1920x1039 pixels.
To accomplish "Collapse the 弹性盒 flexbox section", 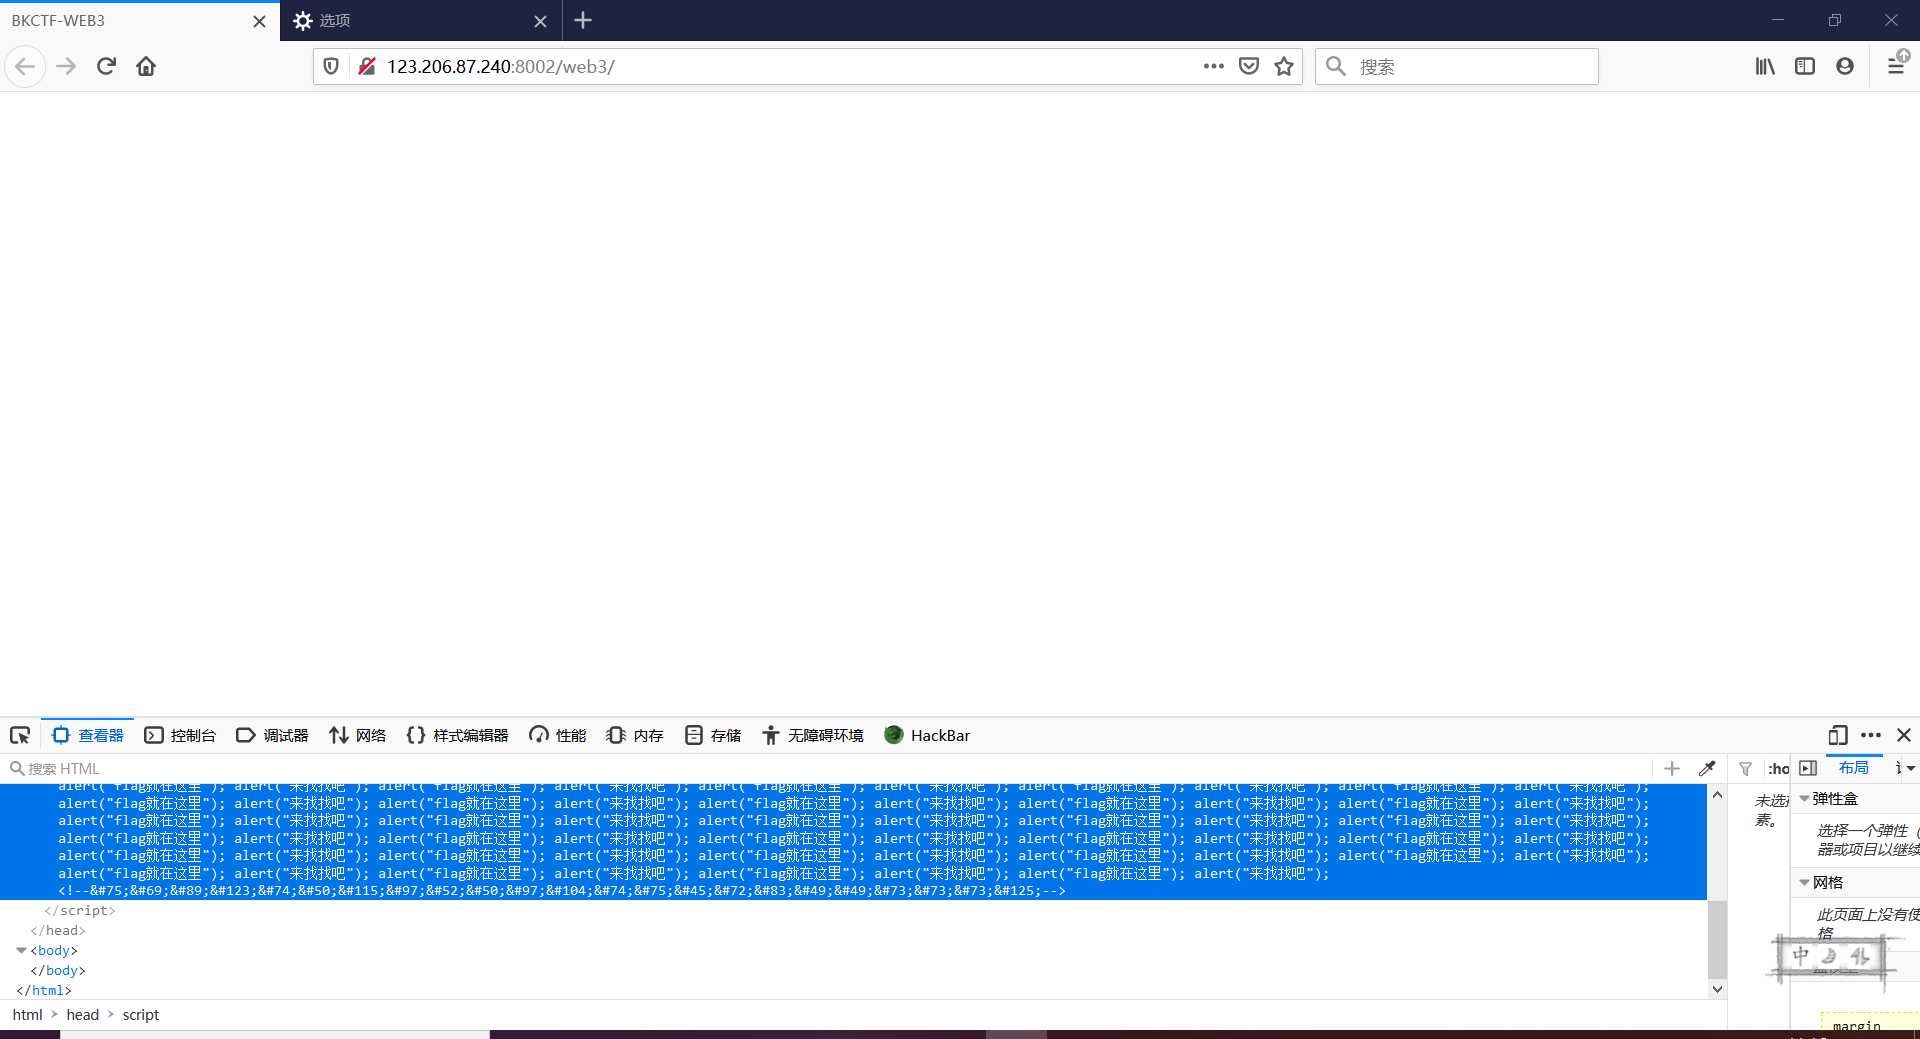I will coord(1804,799).
